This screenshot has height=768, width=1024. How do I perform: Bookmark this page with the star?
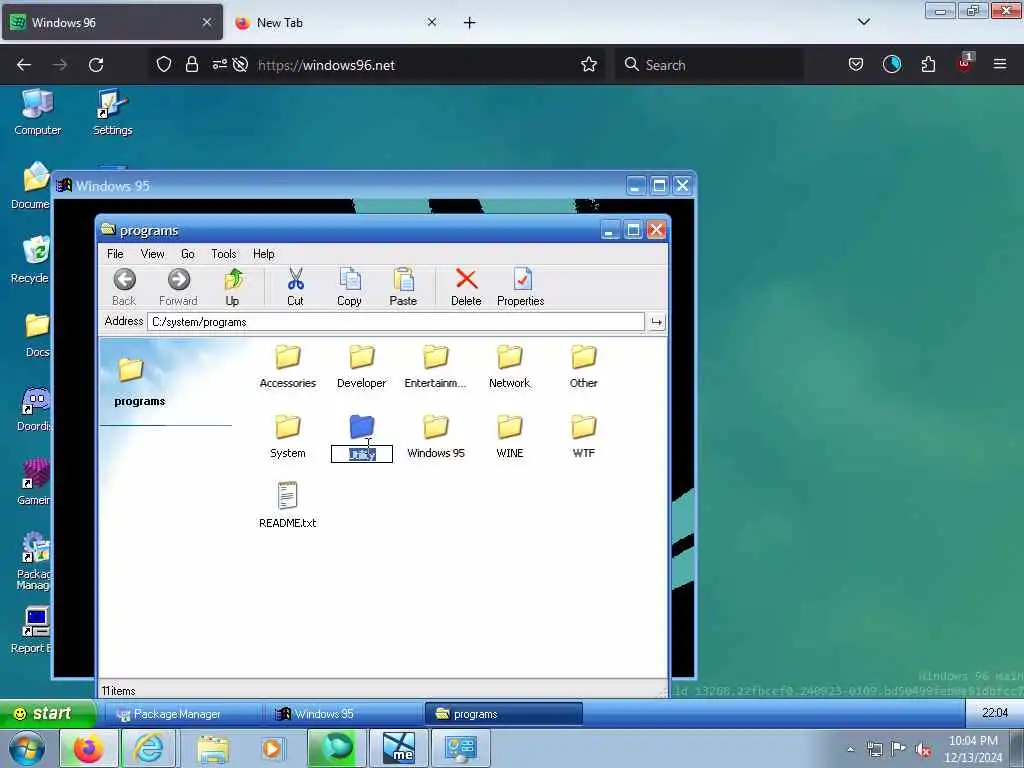pyautogui.click(x=589, y=65)
